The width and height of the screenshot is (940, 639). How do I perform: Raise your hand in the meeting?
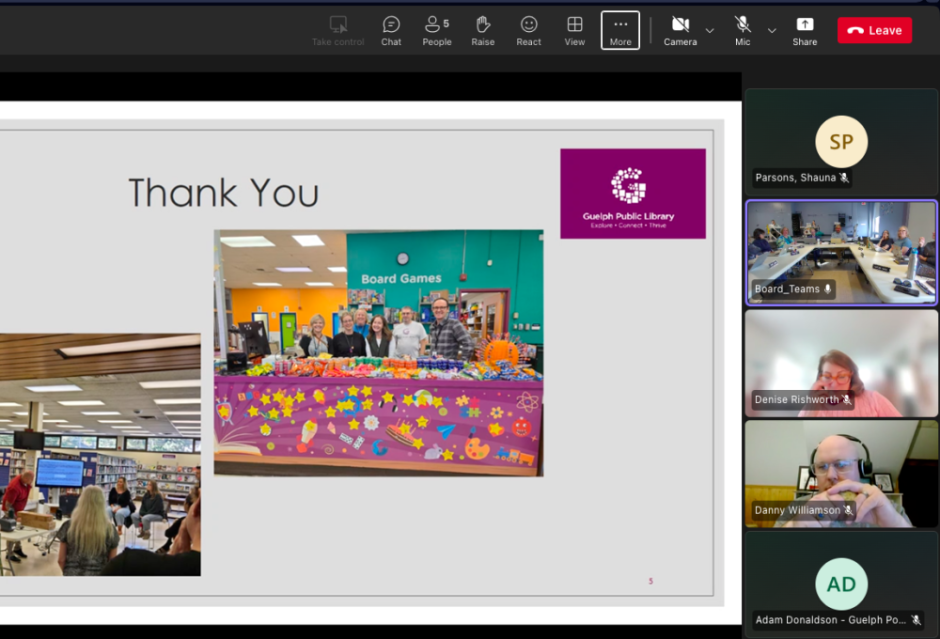(x=483, y=30)
